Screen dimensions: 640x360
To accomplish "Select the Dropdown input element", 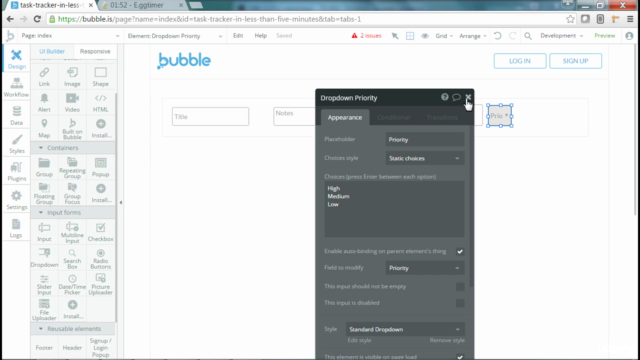I will 44,258.
